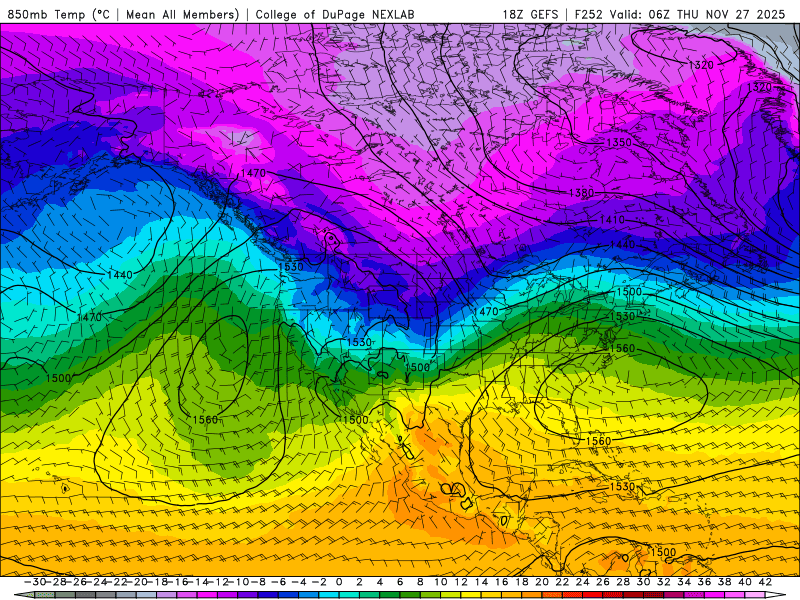Click the -30 value on the temperature scale

coord(36,582)
